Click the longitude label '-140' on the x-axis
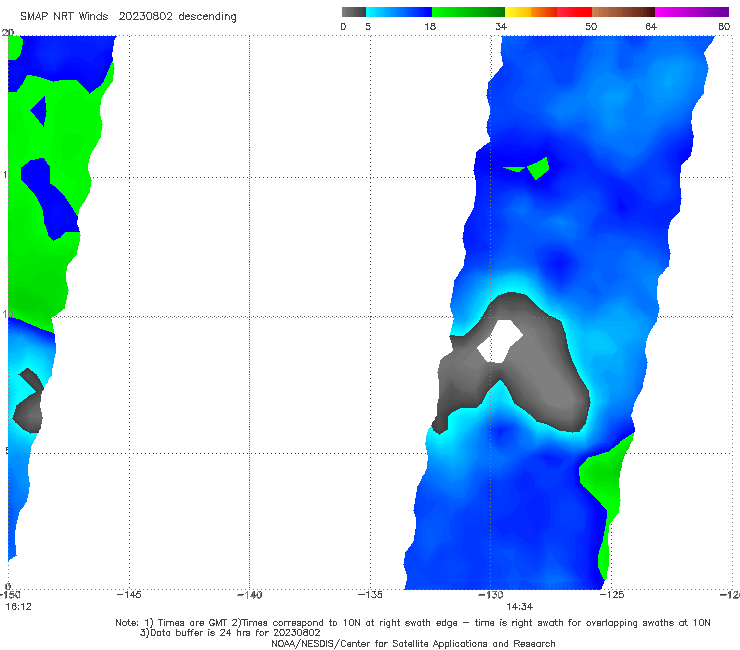This screenshot has height=650, width=740. (x=249, y=595)
